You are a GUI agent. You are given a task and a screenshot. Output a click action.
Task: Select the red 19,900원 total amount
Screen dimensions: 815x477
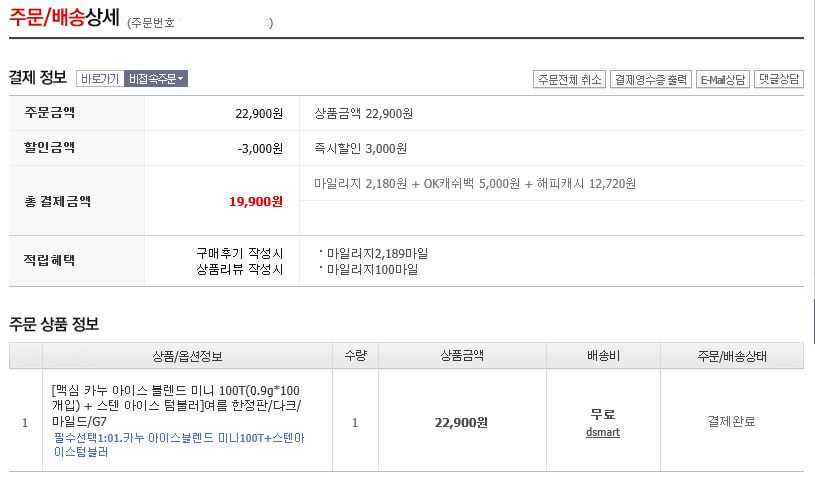click(x=256, y=201)
